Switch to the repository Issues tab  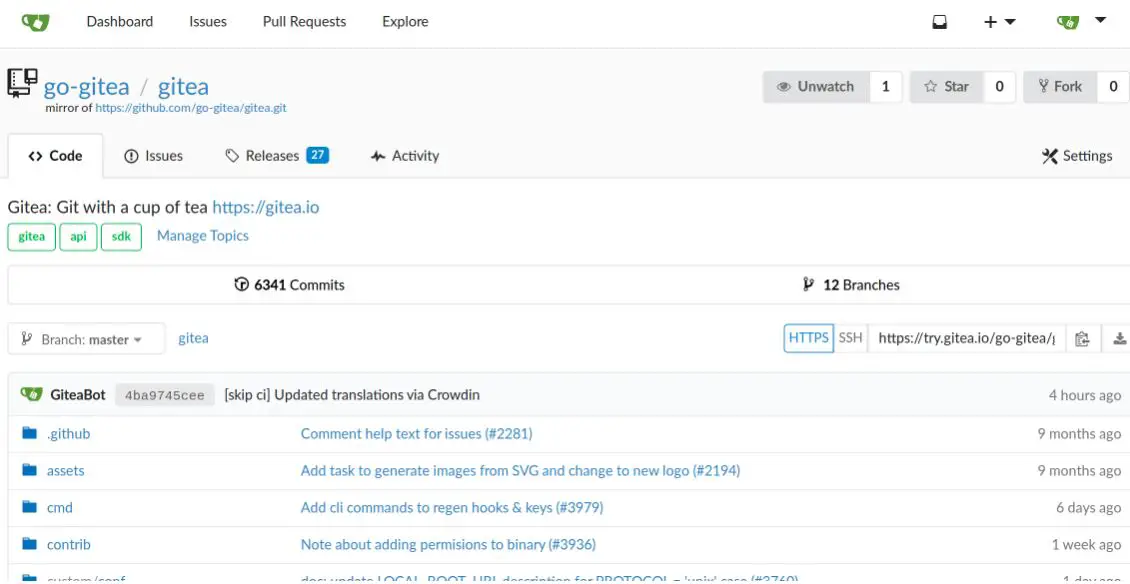(x=154, y=156)
